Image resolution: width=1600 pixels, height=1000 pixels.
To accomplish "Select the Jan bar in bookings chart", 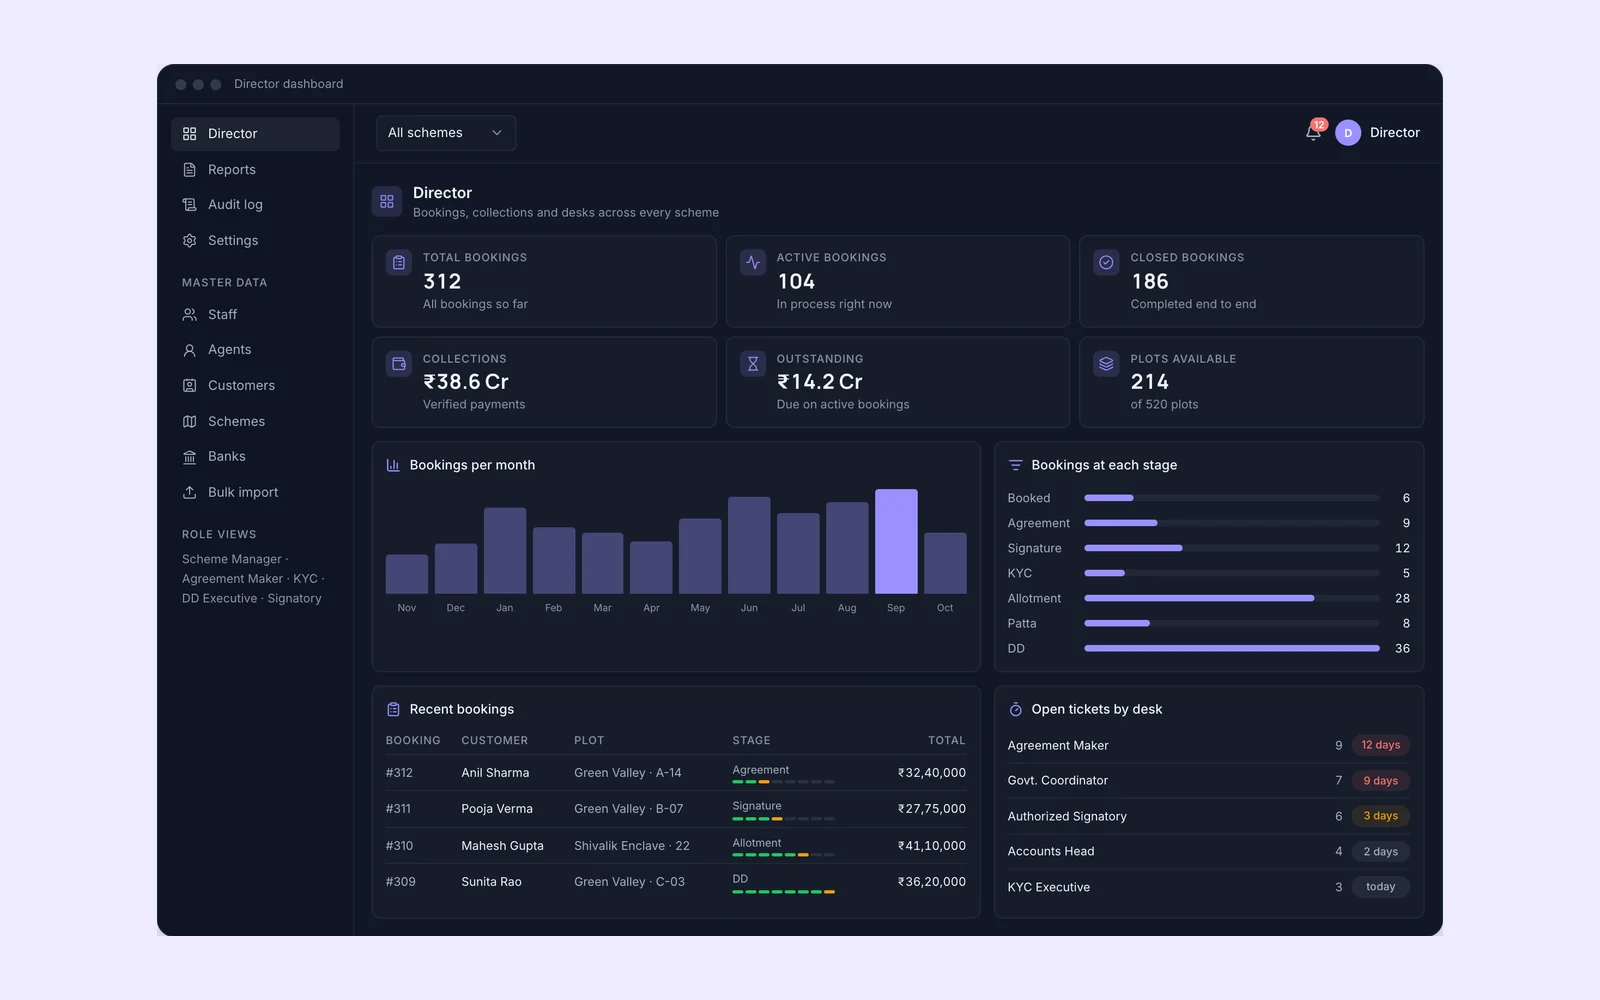I will [x=505, y=551].
